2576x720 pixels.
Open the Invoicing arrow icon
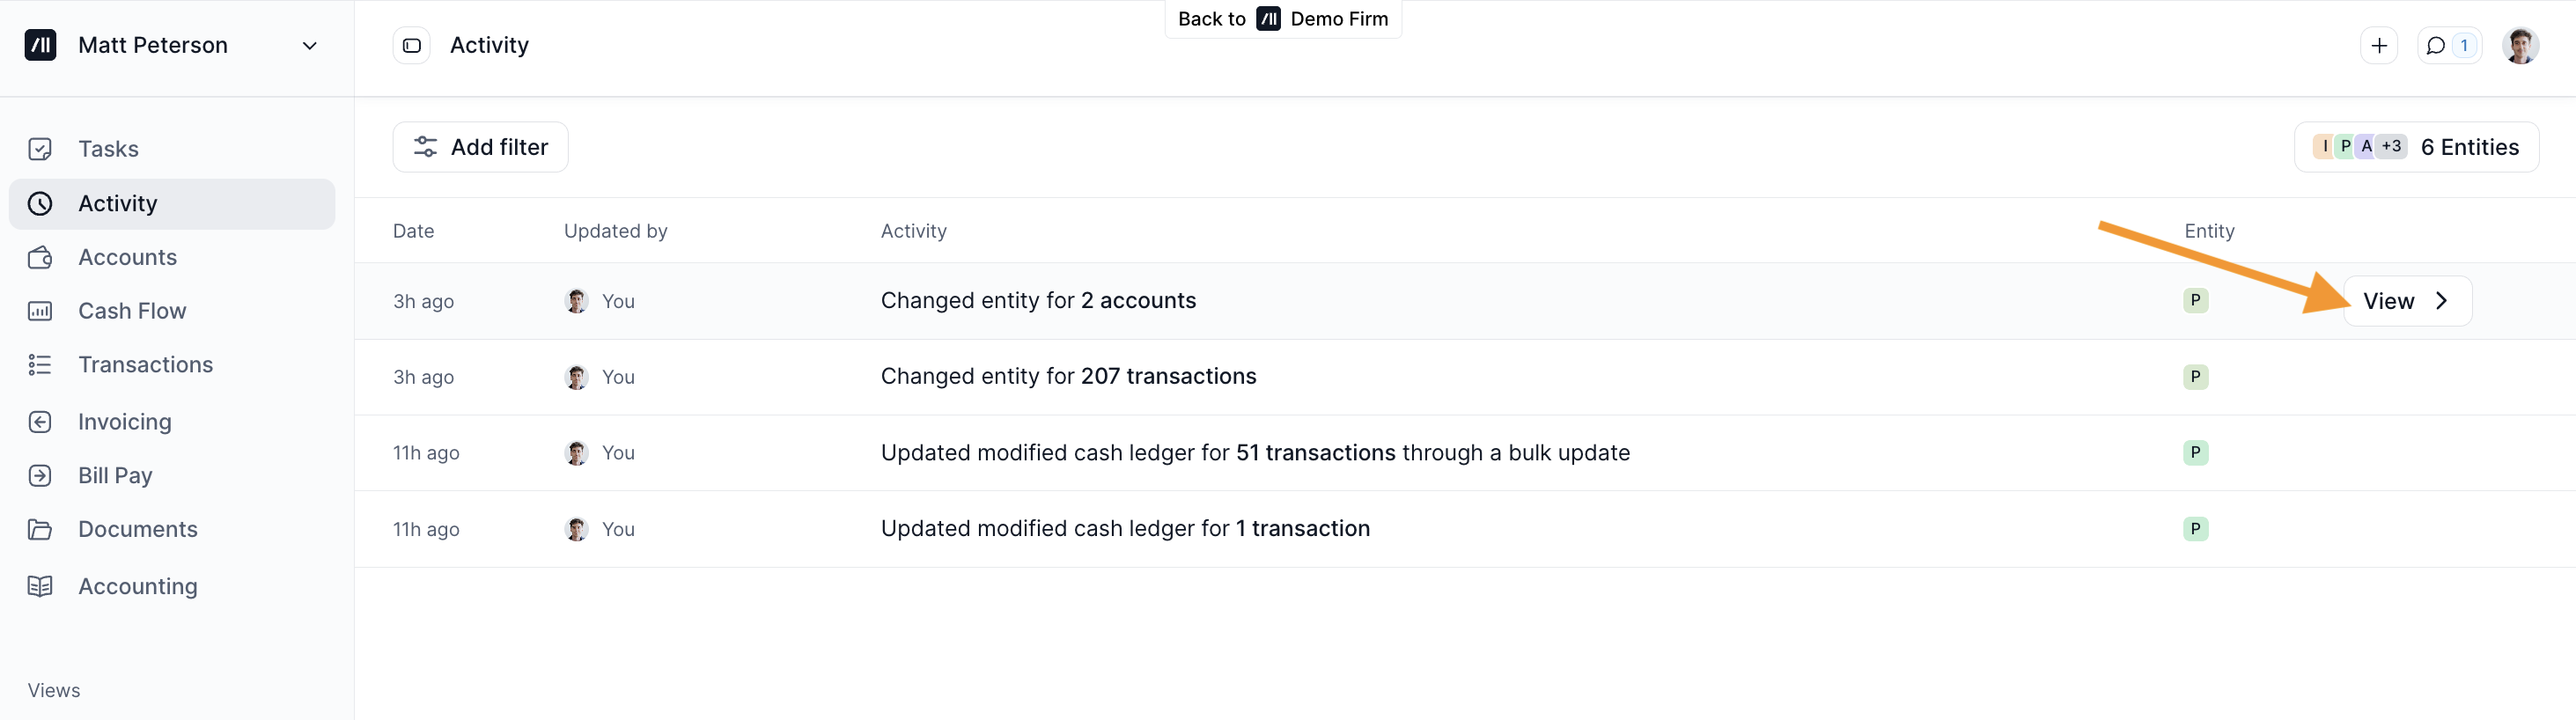[x=40, y=422]
